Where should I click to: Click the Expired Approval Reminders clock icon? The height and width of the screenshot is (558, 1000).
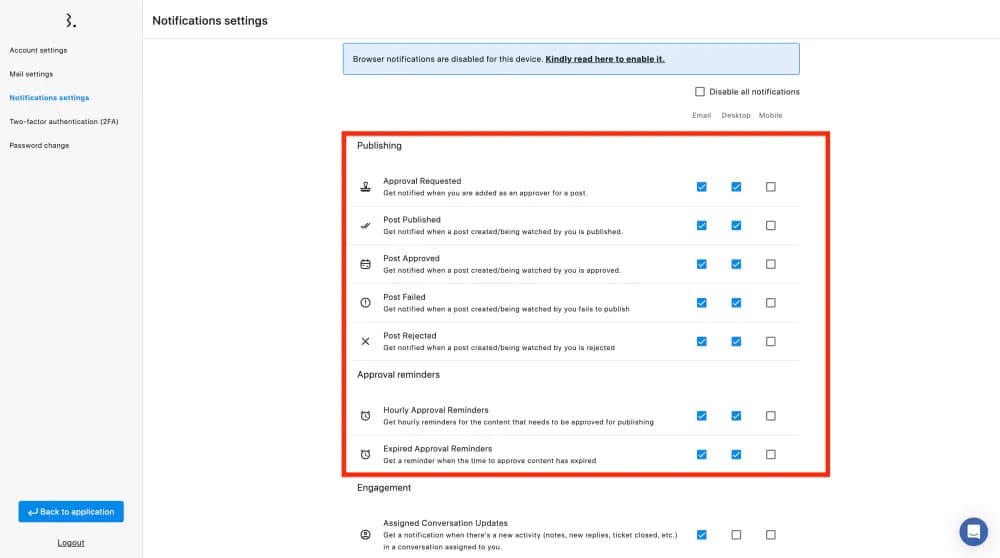[x=365, y=454]
